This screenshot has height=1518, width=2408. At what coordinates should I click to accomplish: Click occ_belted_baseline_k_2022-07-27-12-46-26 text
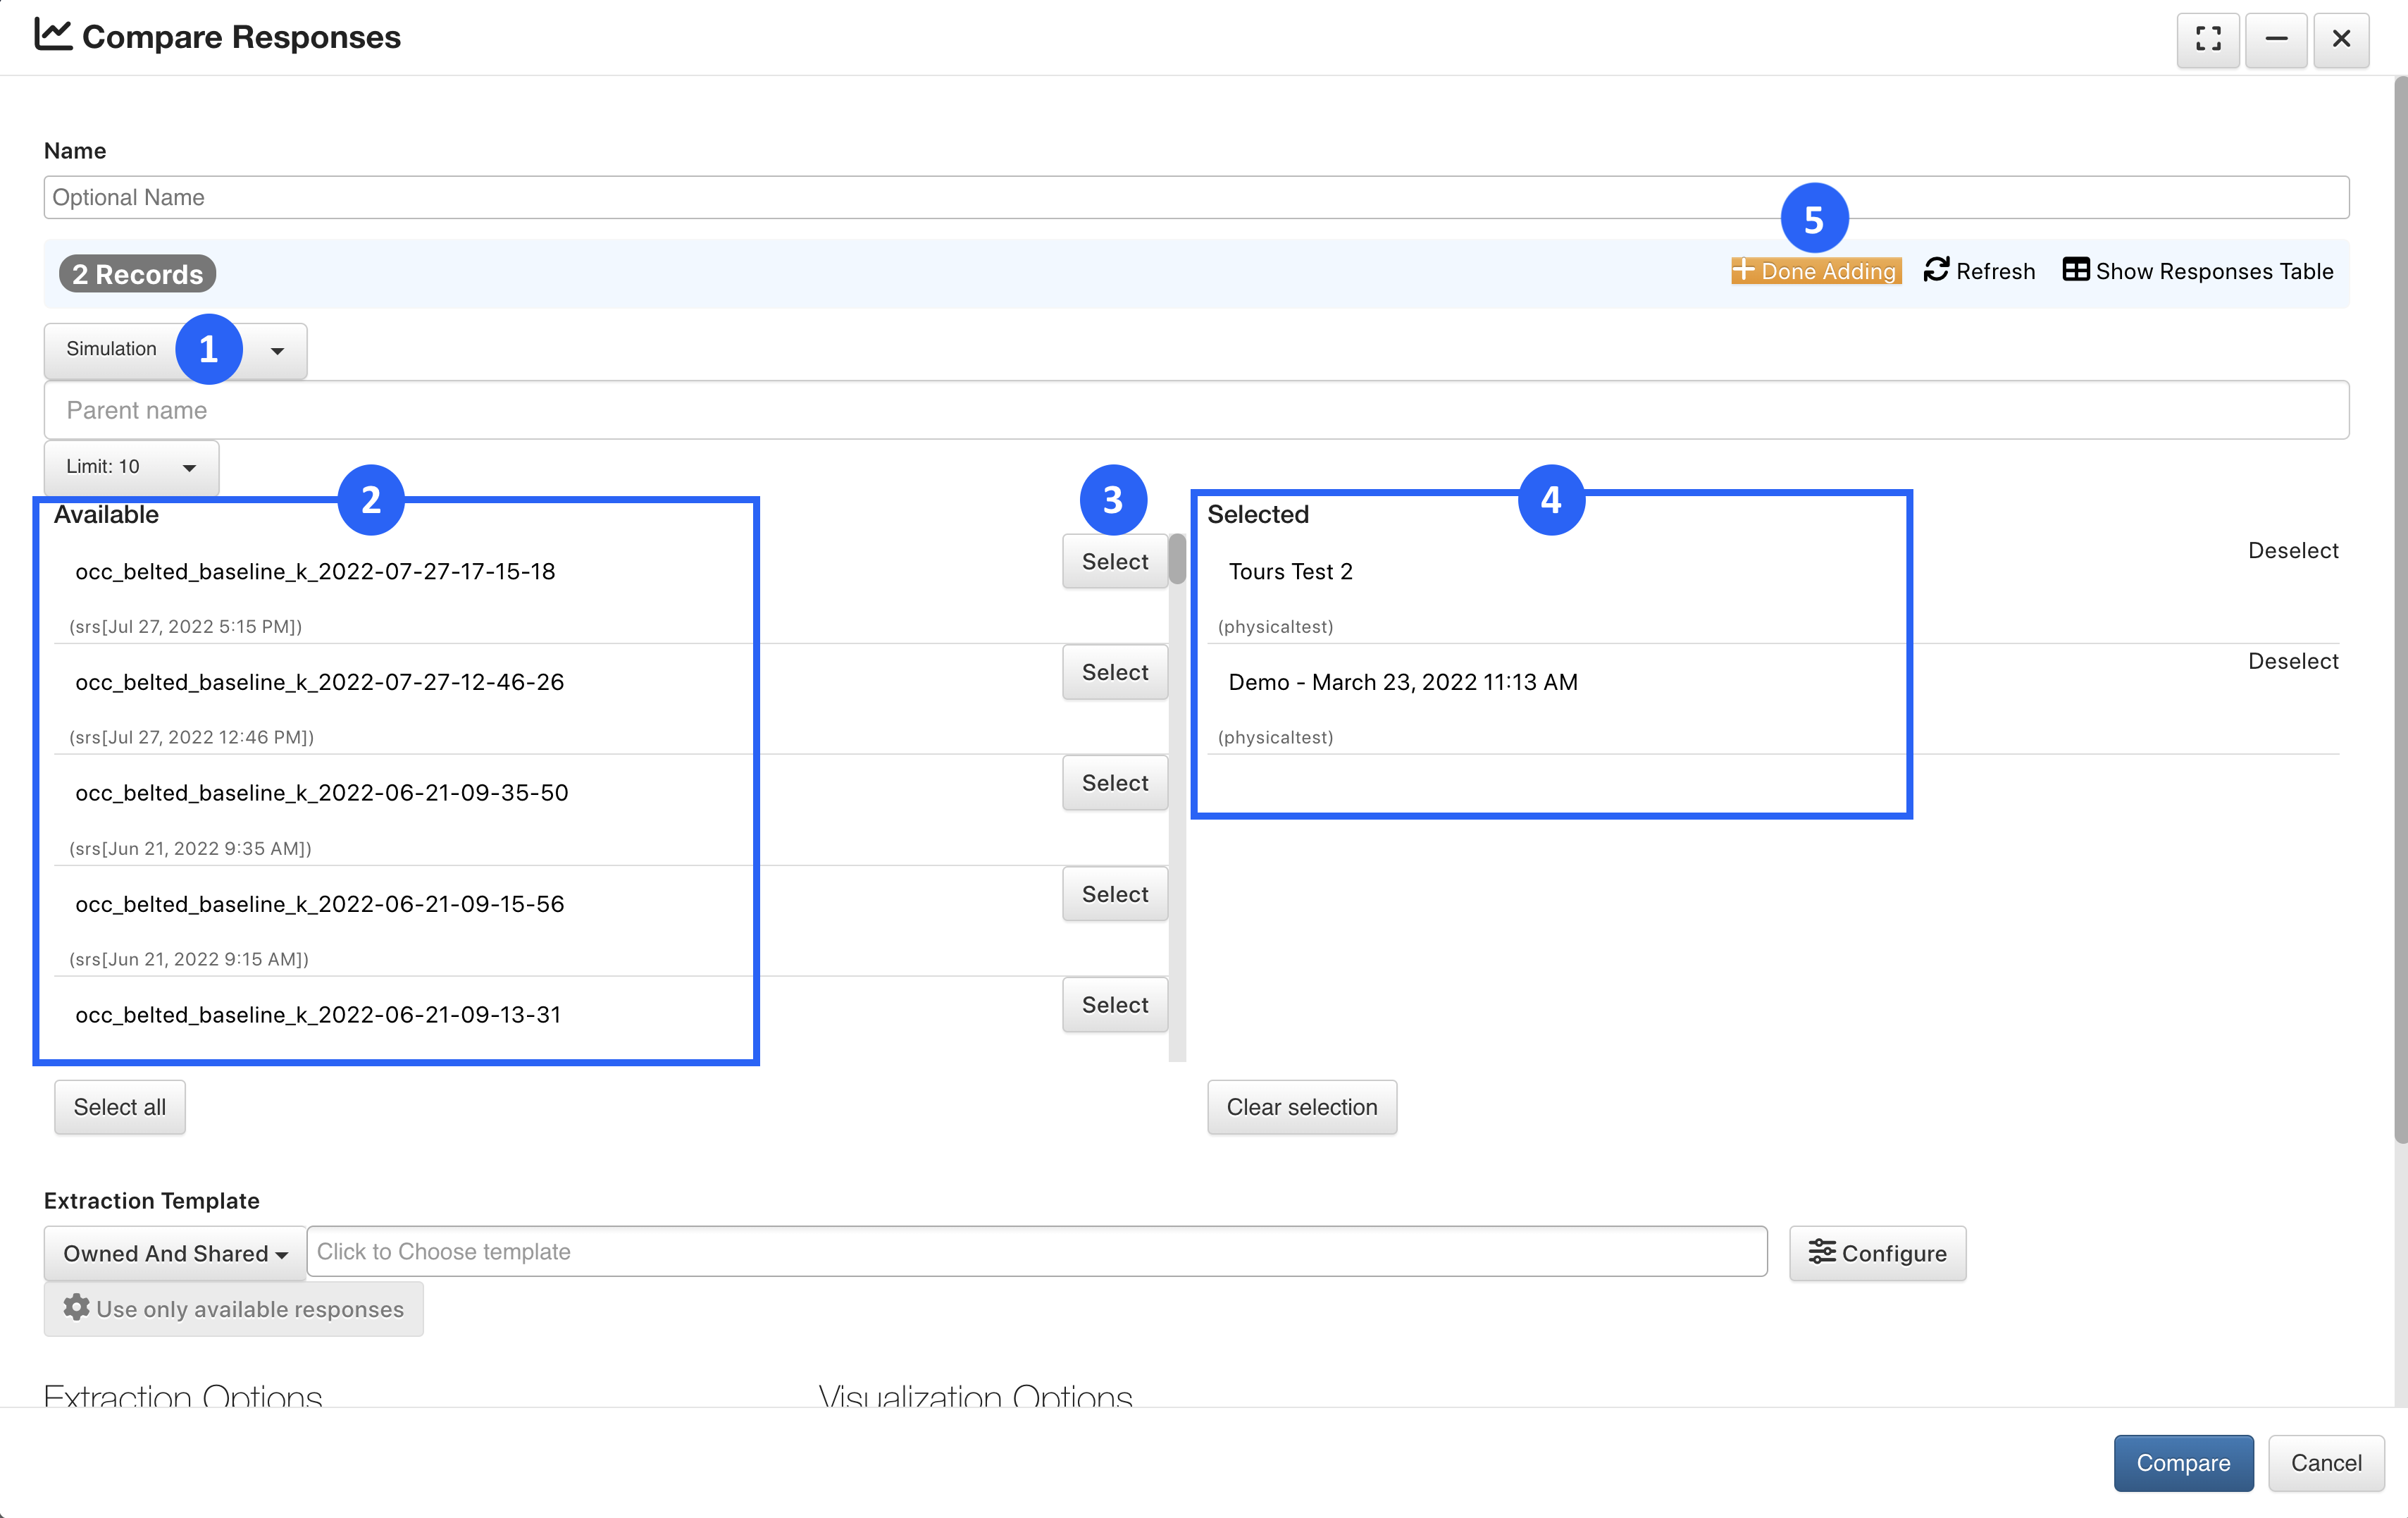(x=320, y=682)
